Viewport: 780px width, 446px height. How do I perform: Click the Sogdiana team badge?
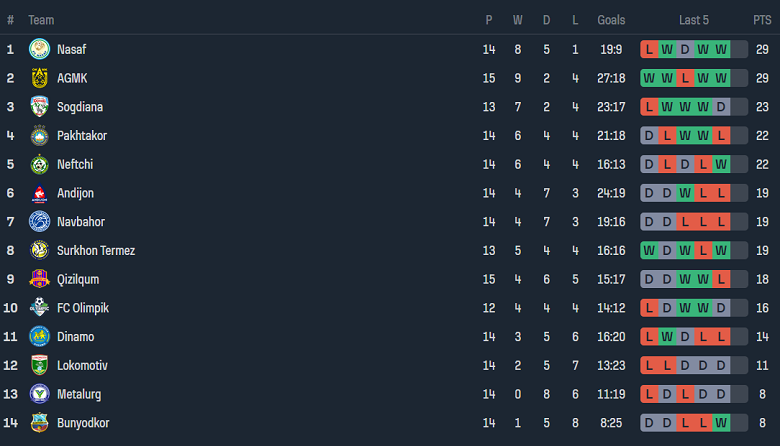click(x=39, y=107)
